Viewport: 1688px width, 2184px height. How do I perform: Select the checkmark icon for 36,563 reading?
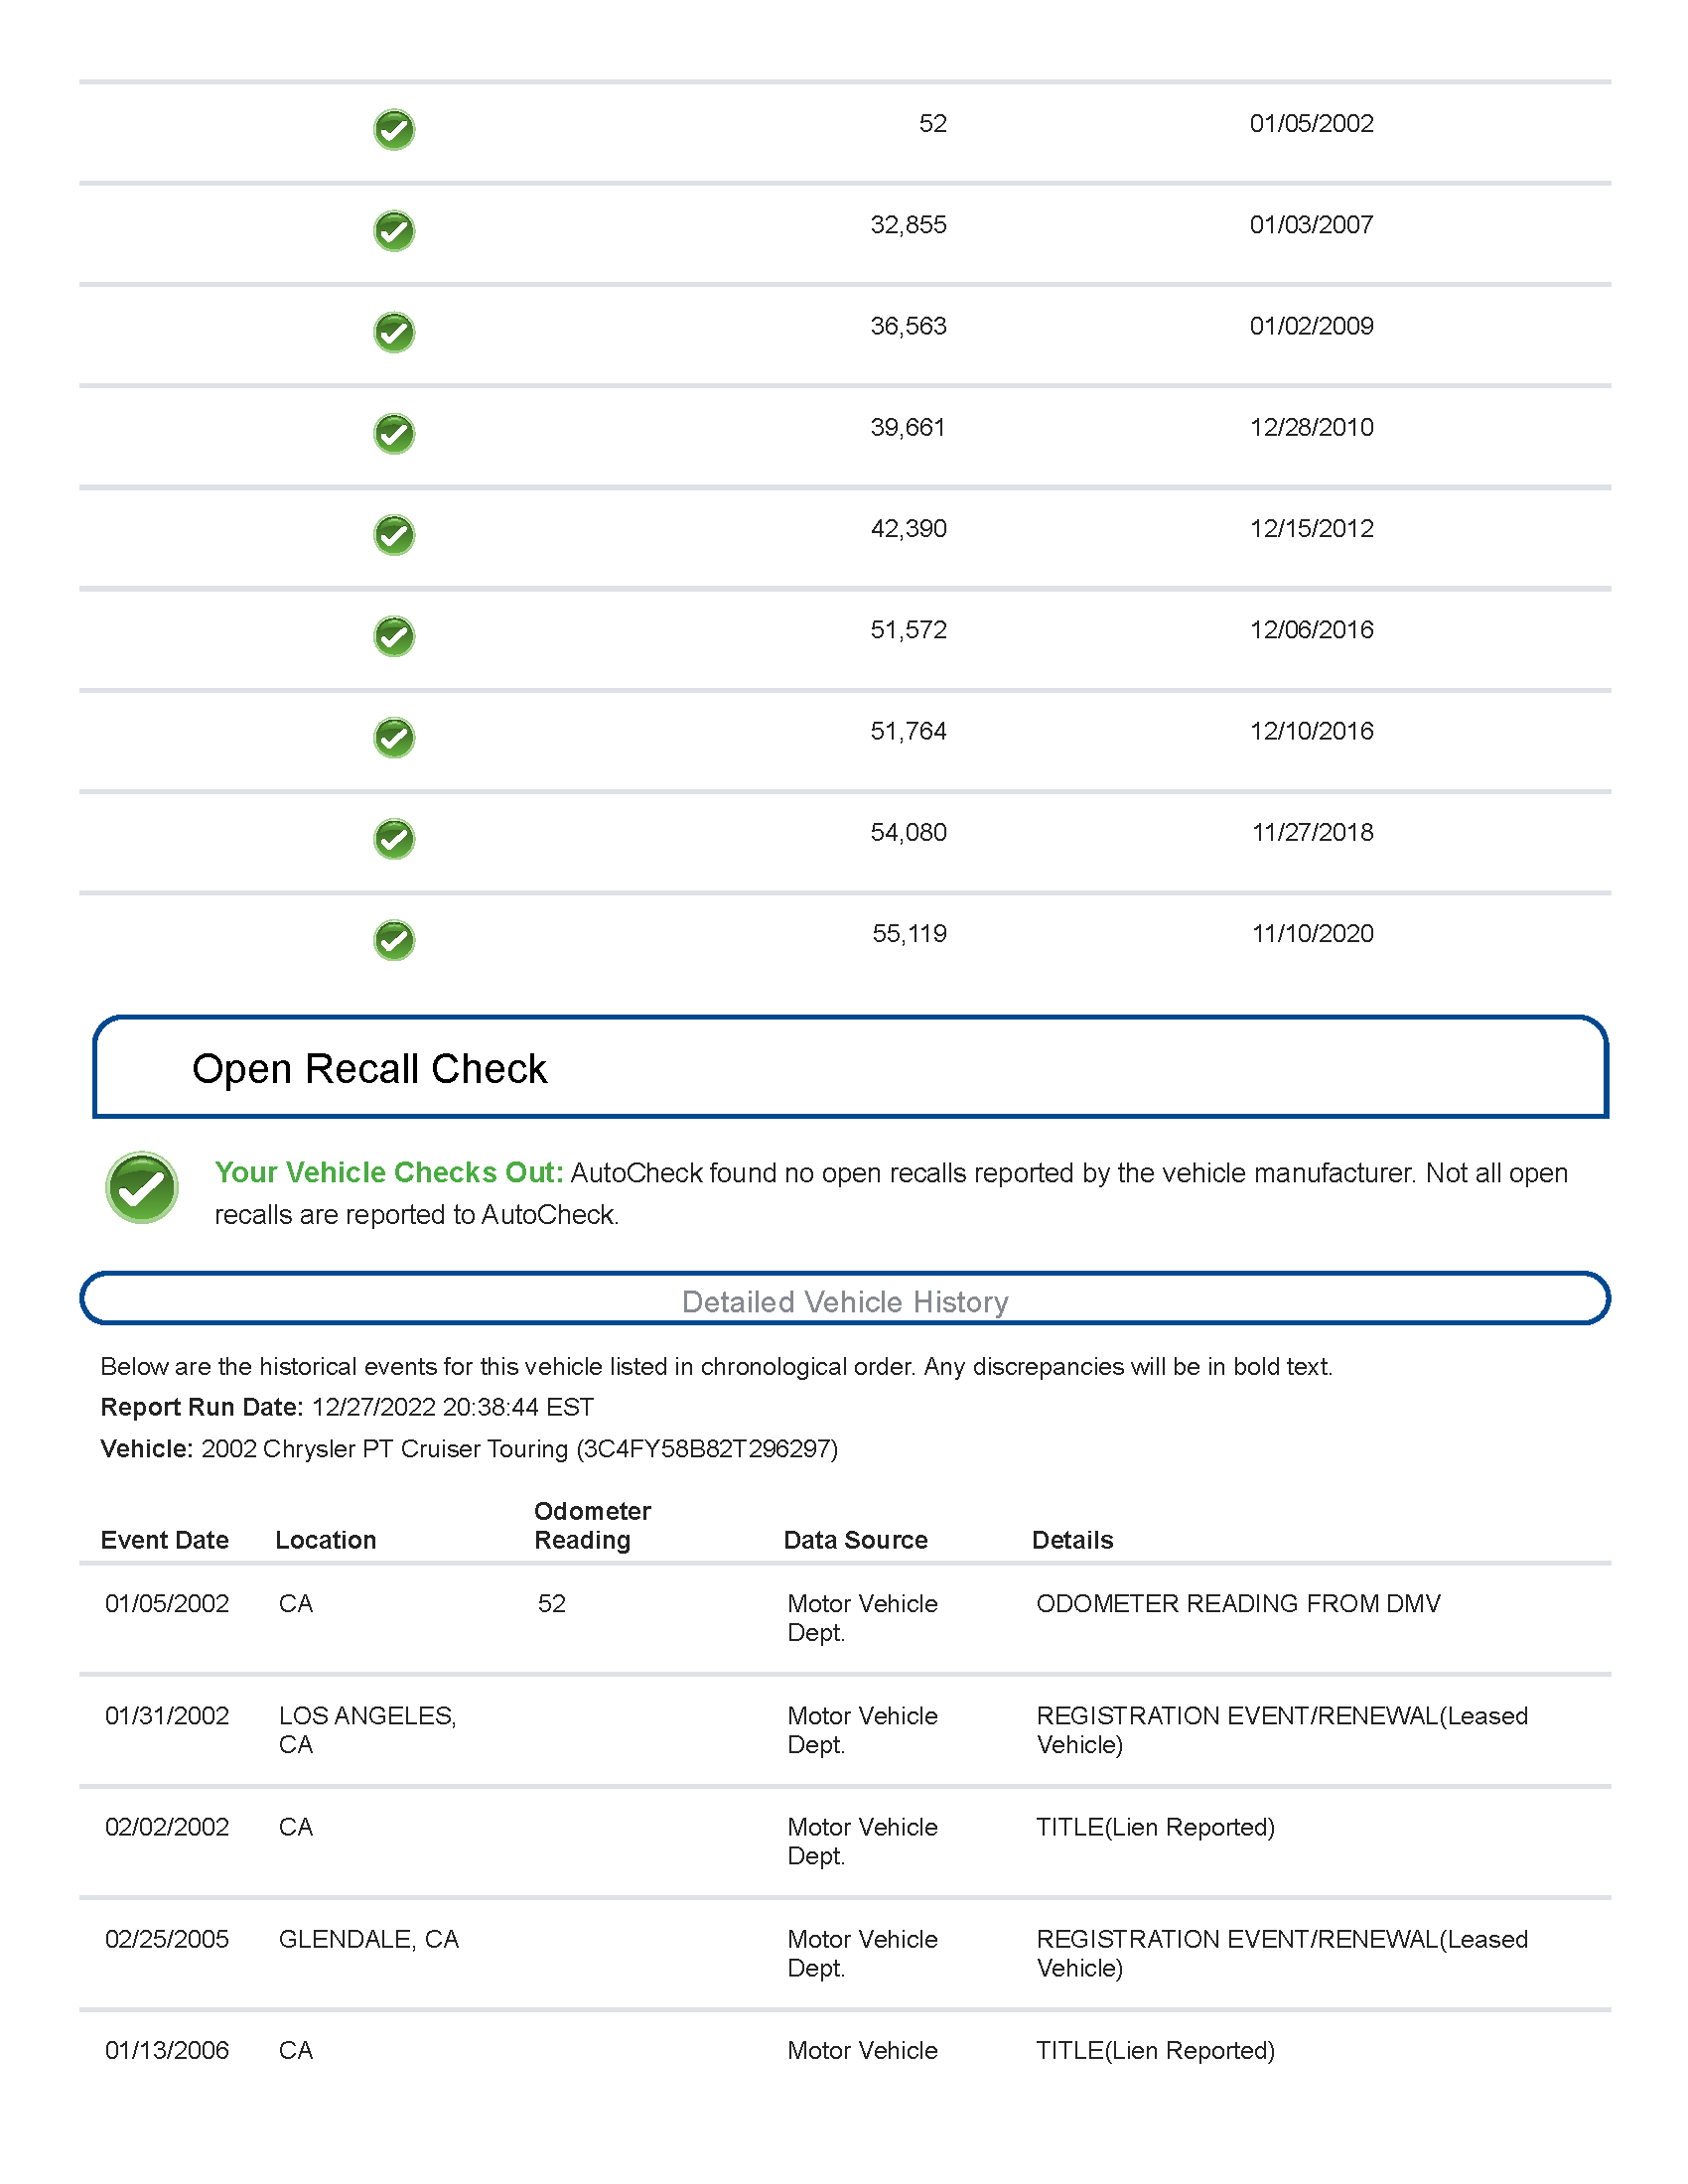tap(394, 332)
